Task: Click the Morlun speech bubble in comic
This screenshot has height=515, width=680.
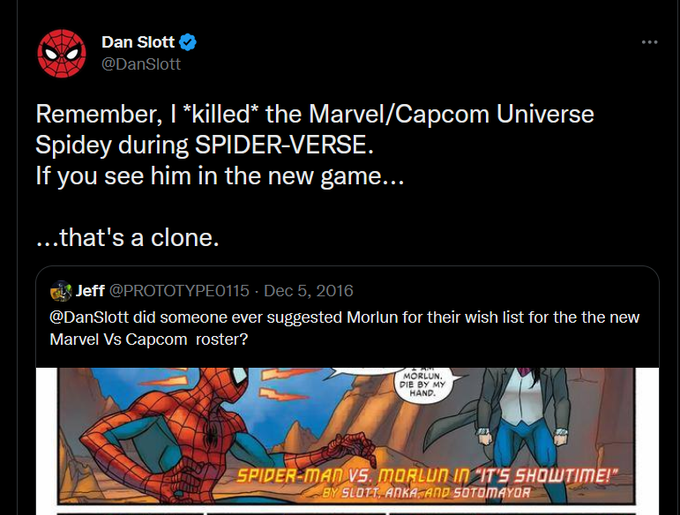Action: [x=423, y=384]
